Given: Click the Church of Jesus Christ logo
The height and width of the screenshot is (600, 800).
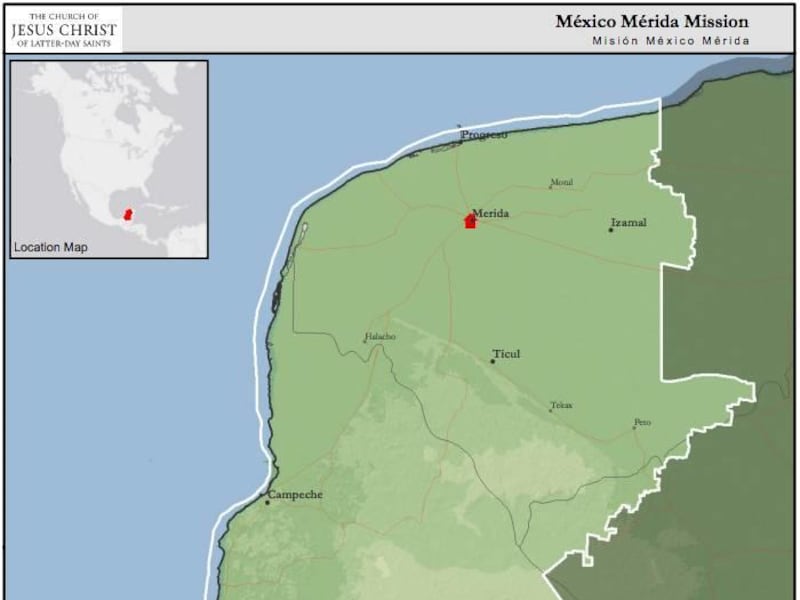Looking at the screenshot, I should [64, 31].
